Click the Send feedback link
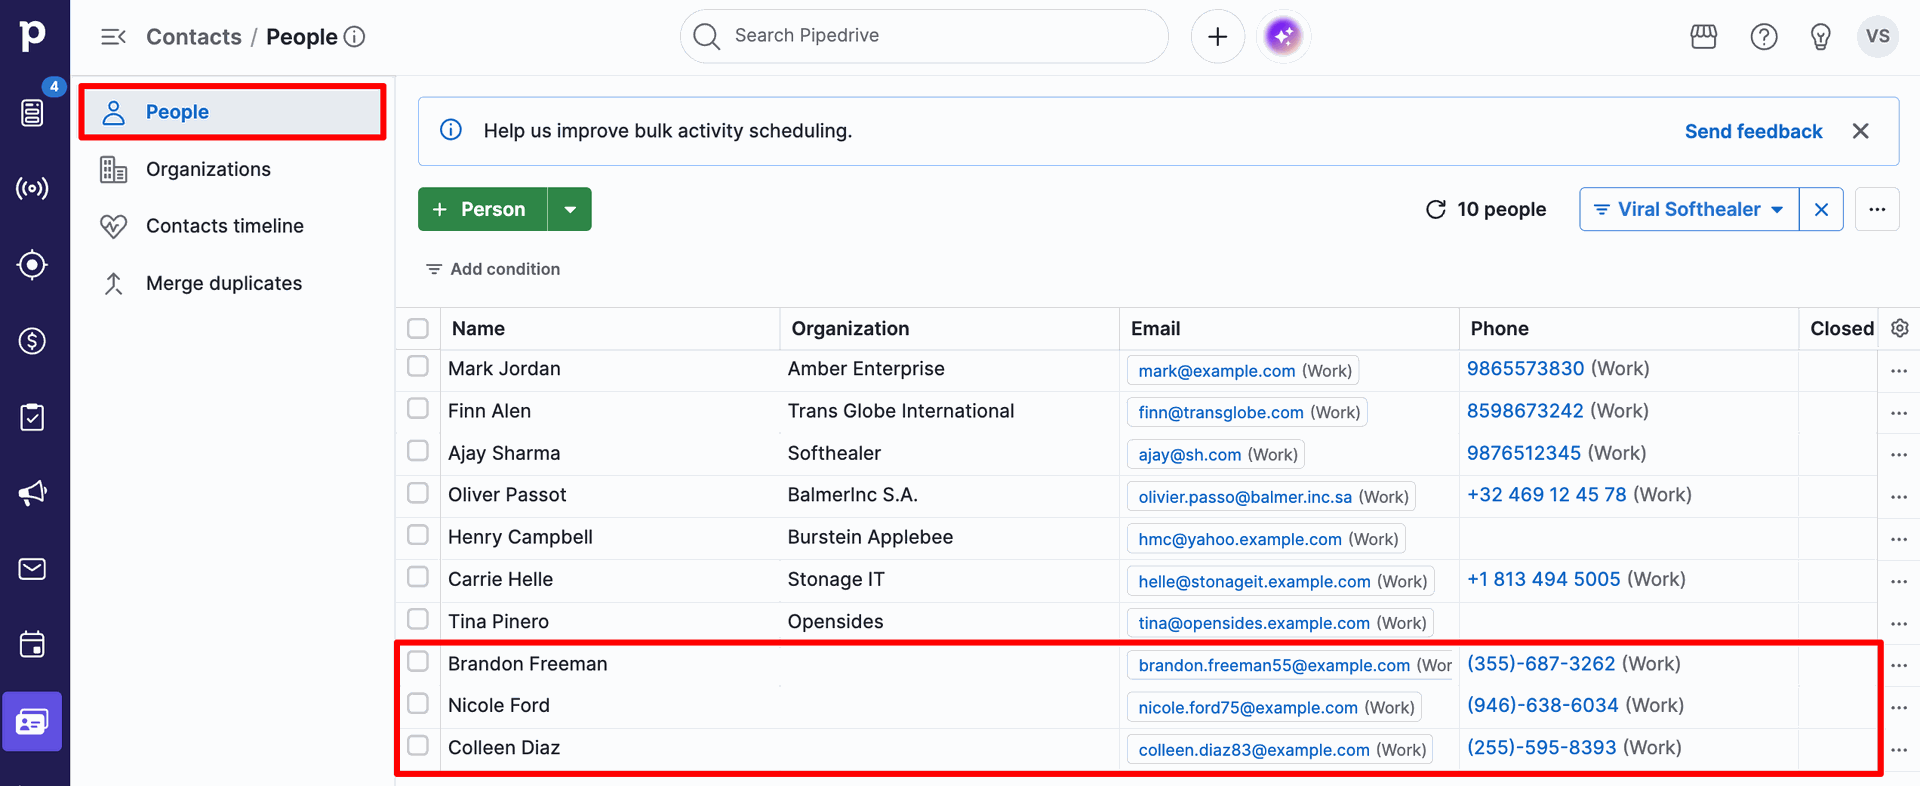Image resolution: width=1920 pixels, height=786 pixels. point(1753,131)
